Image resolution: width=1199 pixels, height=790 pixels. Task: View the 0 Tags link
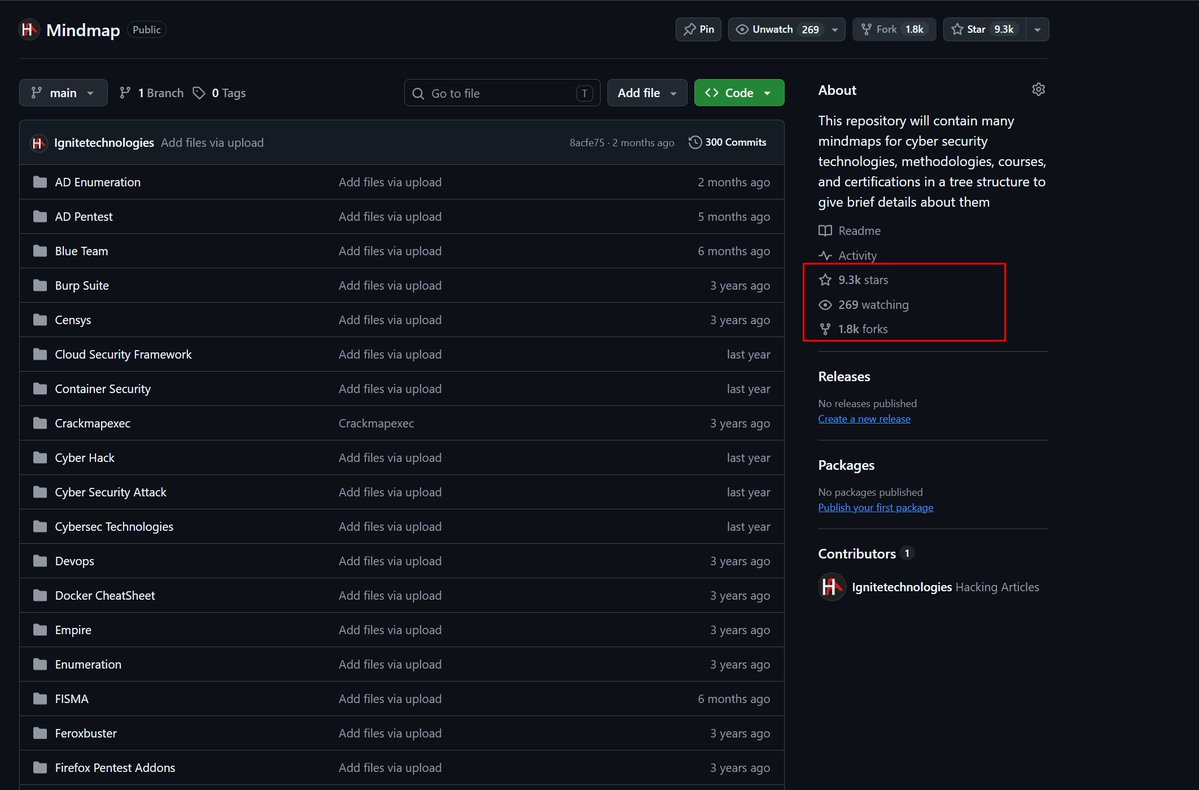point(219,93)
